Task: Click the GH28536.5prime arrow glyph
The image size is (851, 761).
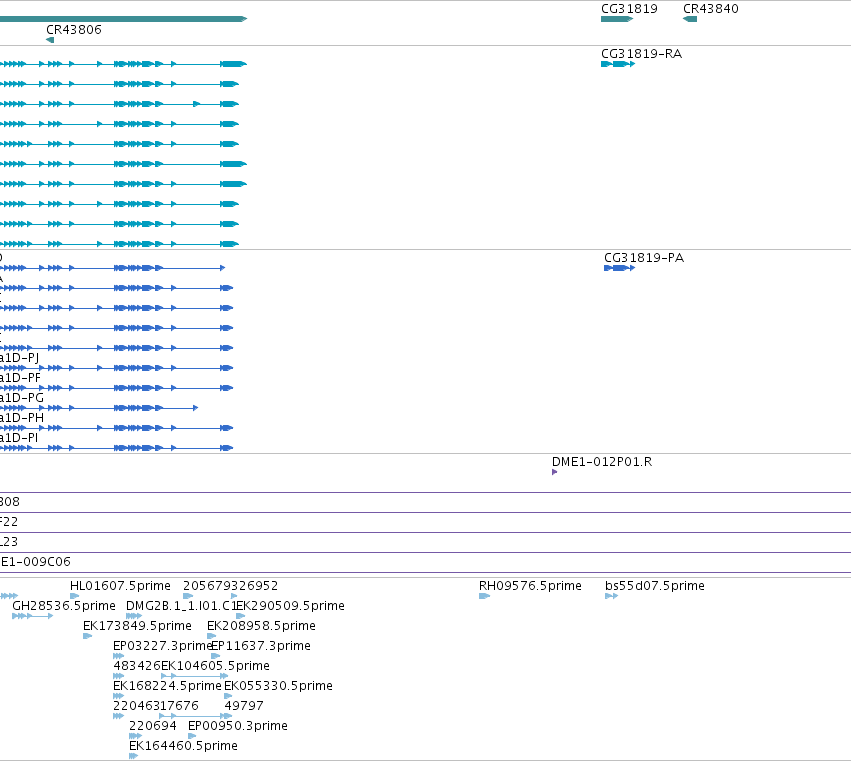Action: (33, 616)
